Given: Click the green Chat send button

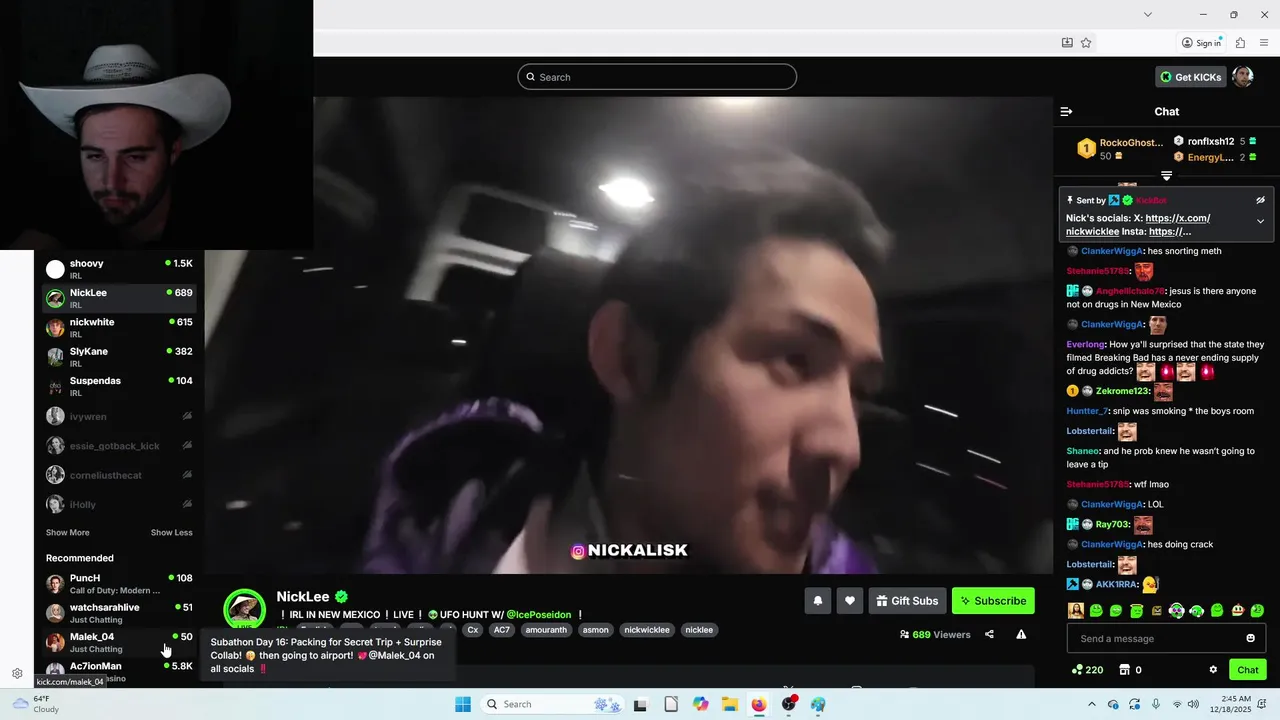Looking at the screenshot, I should coord(1248,670).
